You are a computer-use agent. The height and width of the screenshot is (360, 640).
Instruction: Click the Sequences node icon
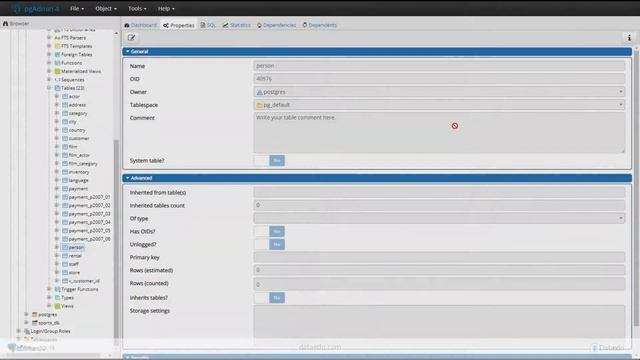click(x=57, y=80)
